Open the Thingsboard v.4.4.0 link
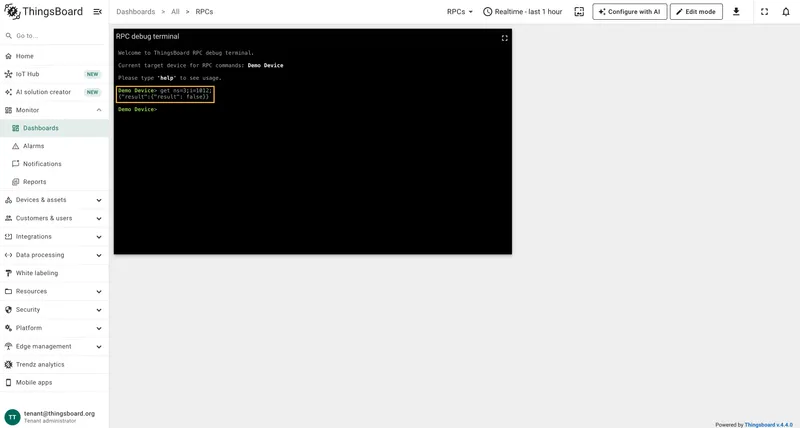Screen dimensions: 800x428 click(x=768, y=424)
